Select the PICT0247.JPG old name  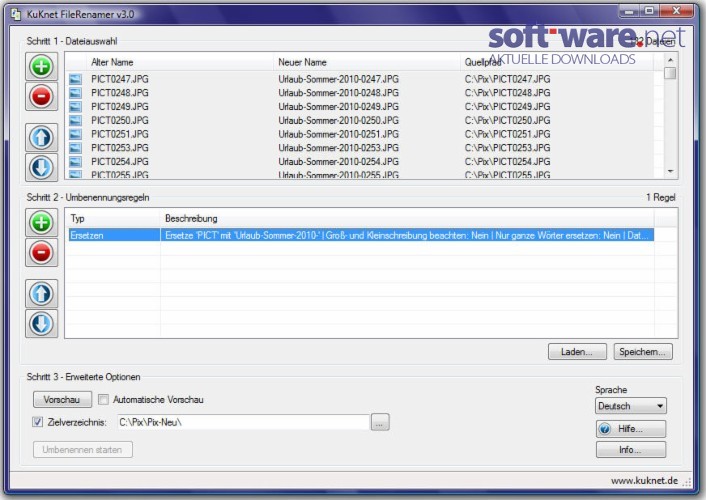pos(120,79)
